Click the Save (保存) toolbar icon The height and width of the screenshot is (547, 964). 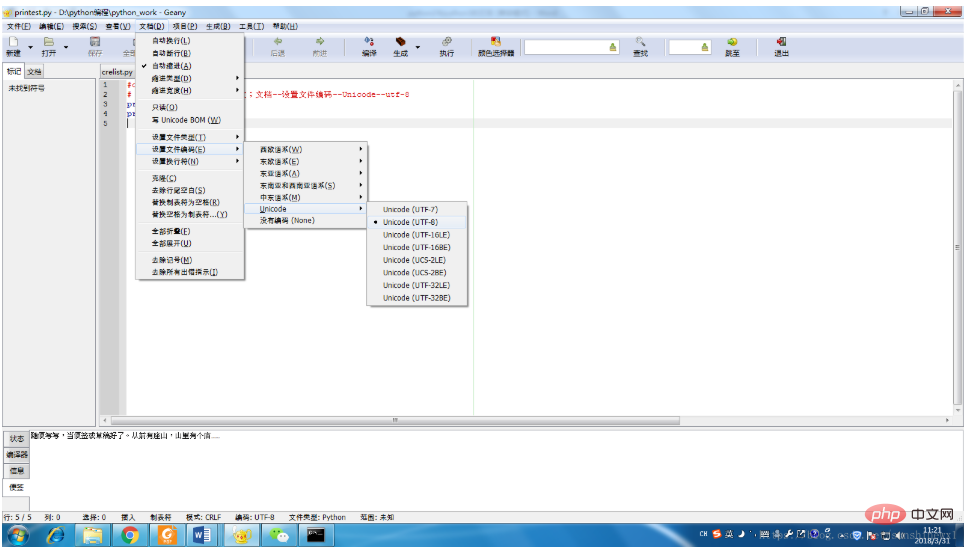[95, 42]
